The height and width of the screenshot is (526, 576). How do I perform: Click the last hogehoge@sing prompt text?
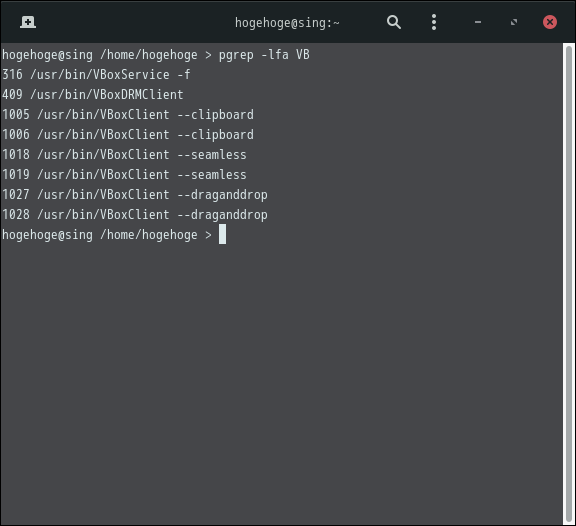[107, 235]
